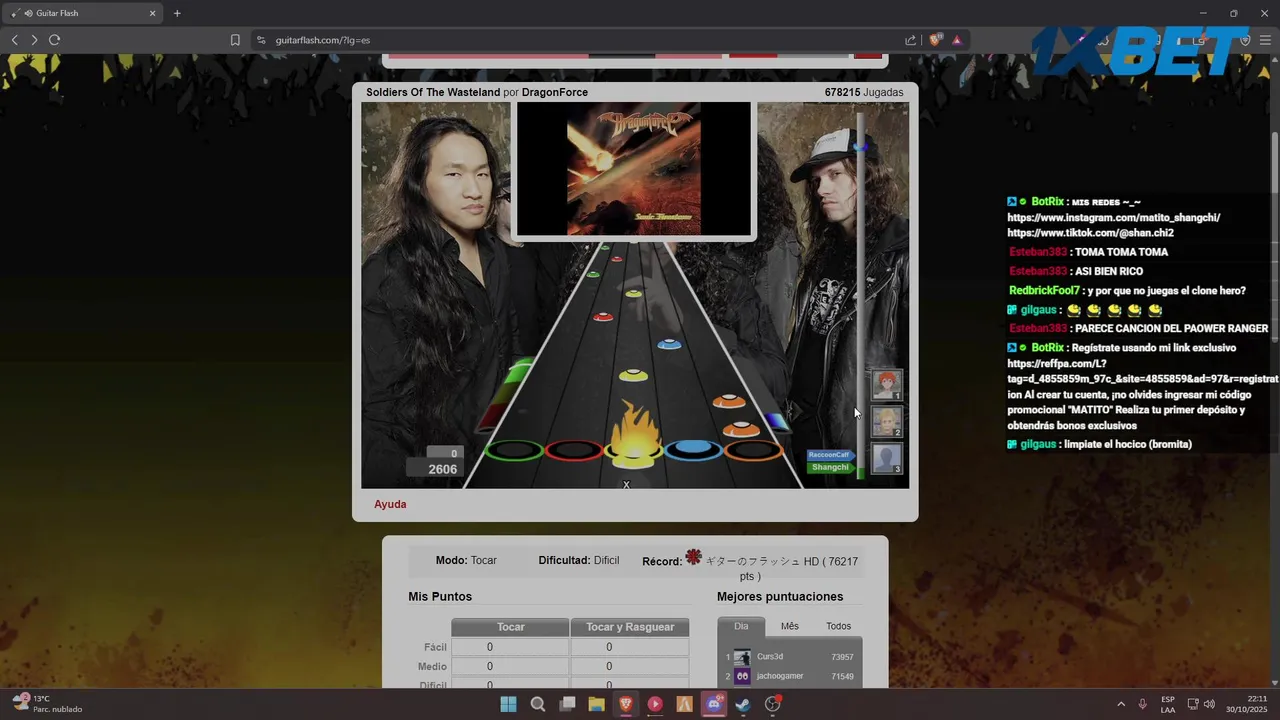Screen dimensions: 1280x720
Task: Click the Fácil row Tocar score cell
Action: [x=510, y=647]
